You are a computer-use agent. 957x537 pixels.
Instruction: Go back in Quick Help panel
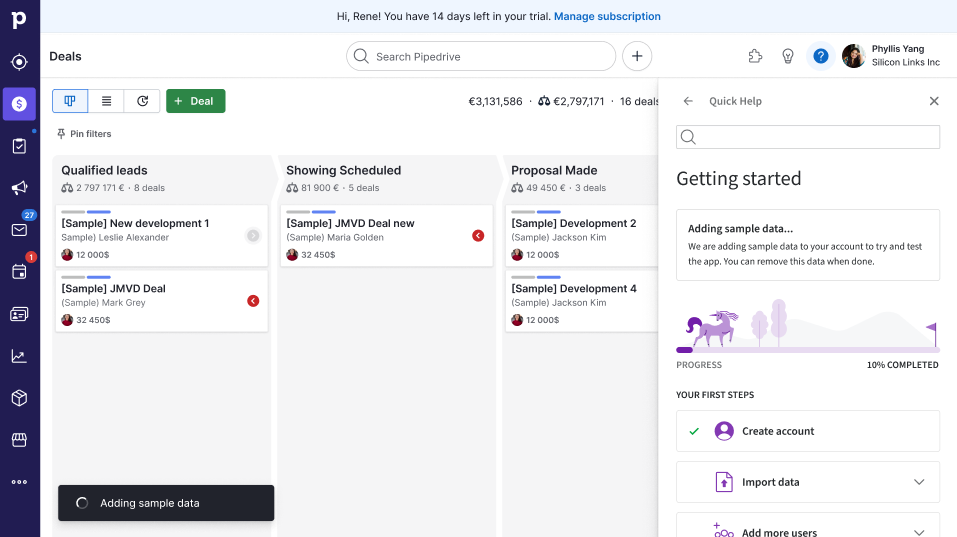click(688, 101)
